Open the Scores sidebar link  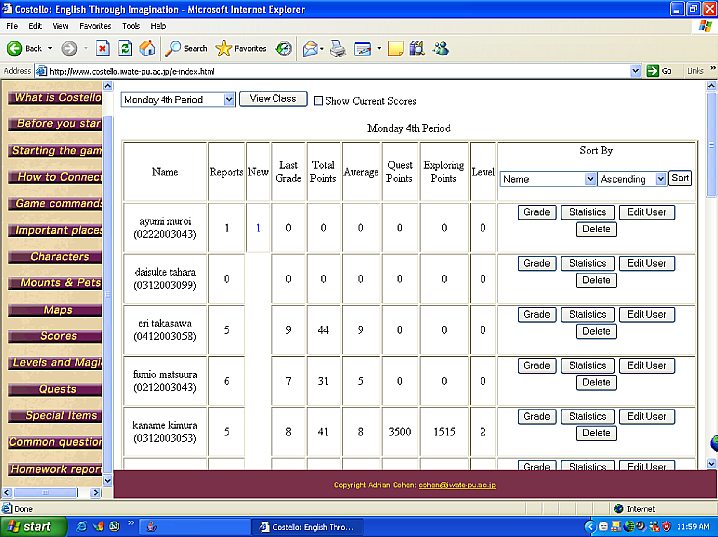(55, 336)
